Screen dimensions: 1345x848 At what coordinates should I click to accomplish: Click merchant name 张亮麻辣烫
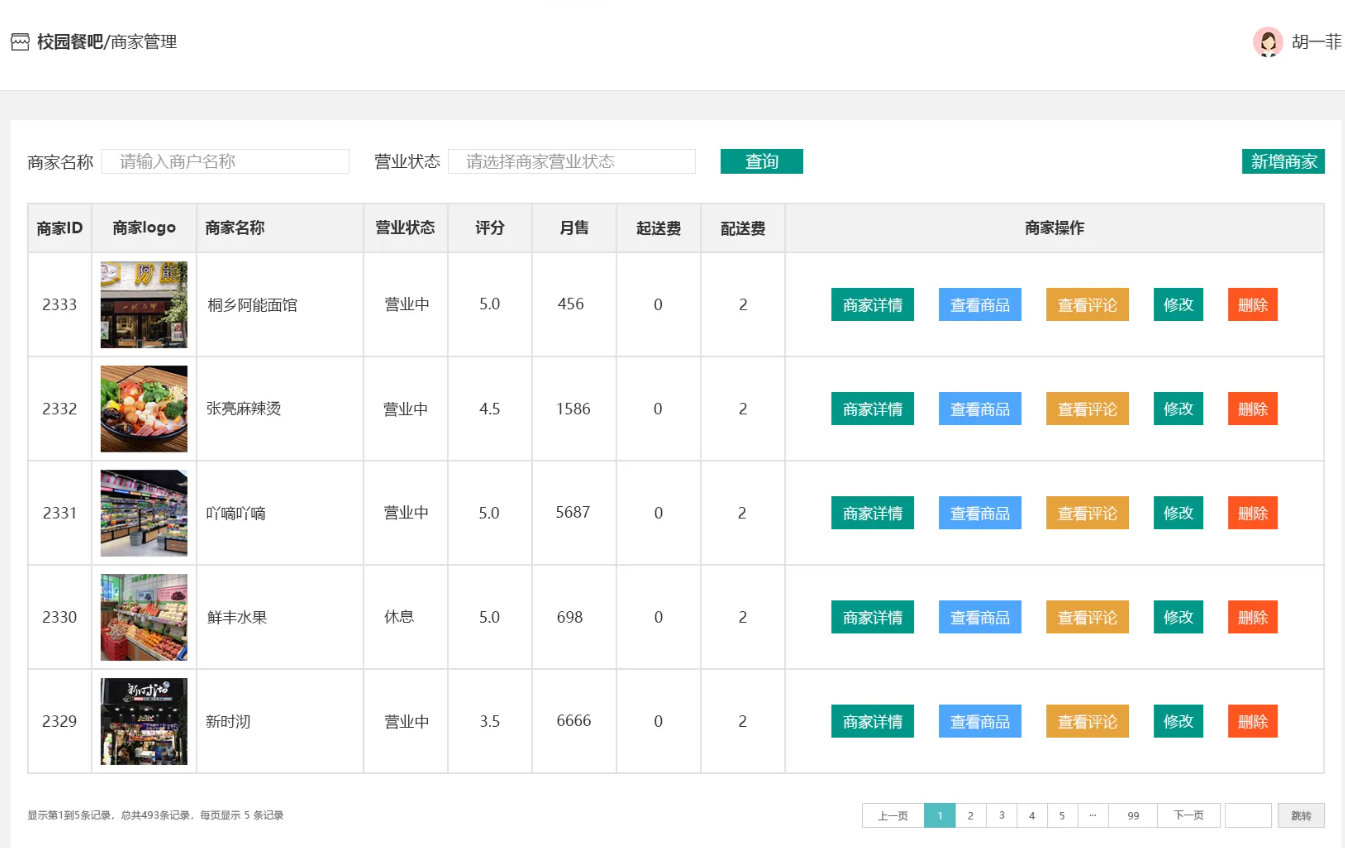click(243, 409)
